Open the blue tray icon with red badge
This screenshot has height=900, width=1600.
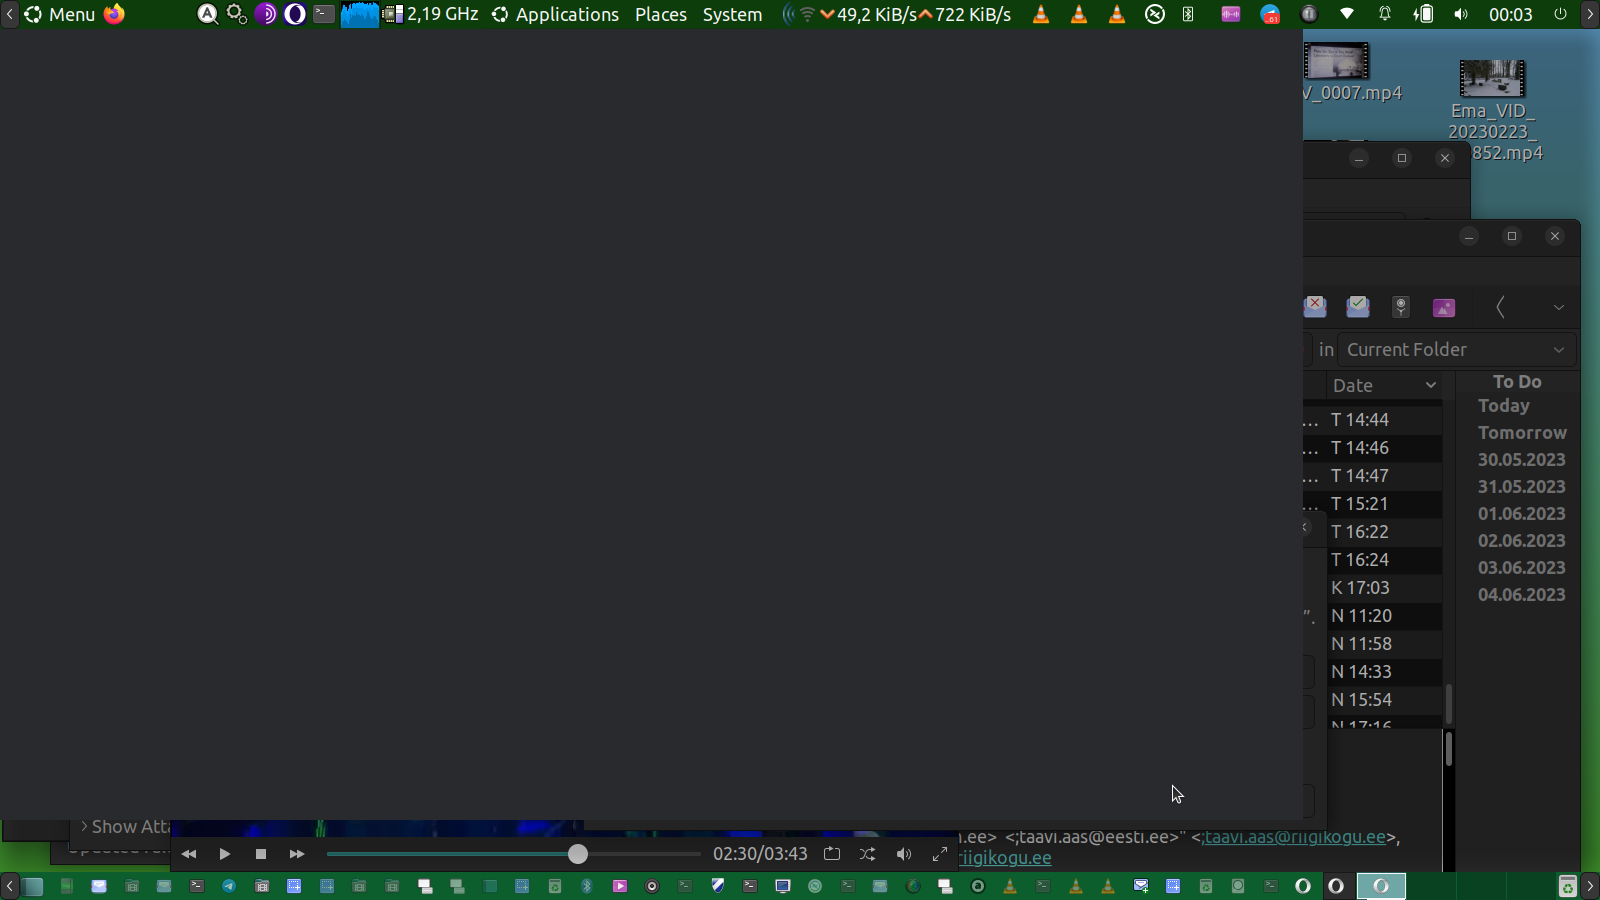click(1270, 14)
